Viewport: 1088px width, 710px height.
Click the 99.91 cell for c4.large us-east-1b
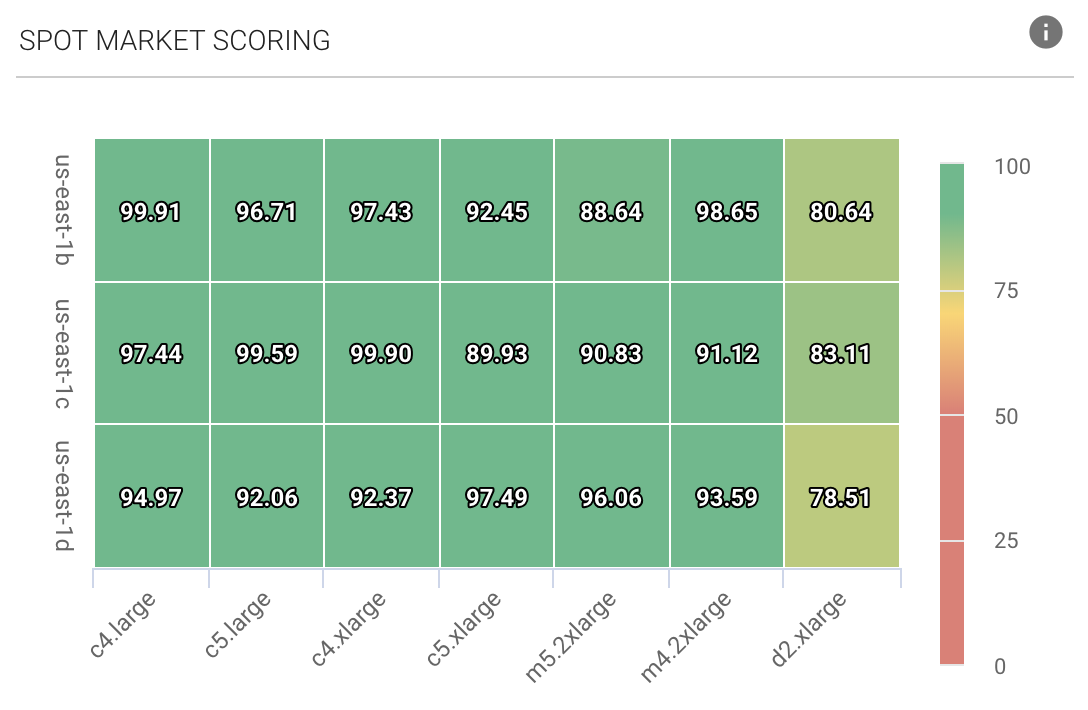pyautogui.click(x=151, y=211)
